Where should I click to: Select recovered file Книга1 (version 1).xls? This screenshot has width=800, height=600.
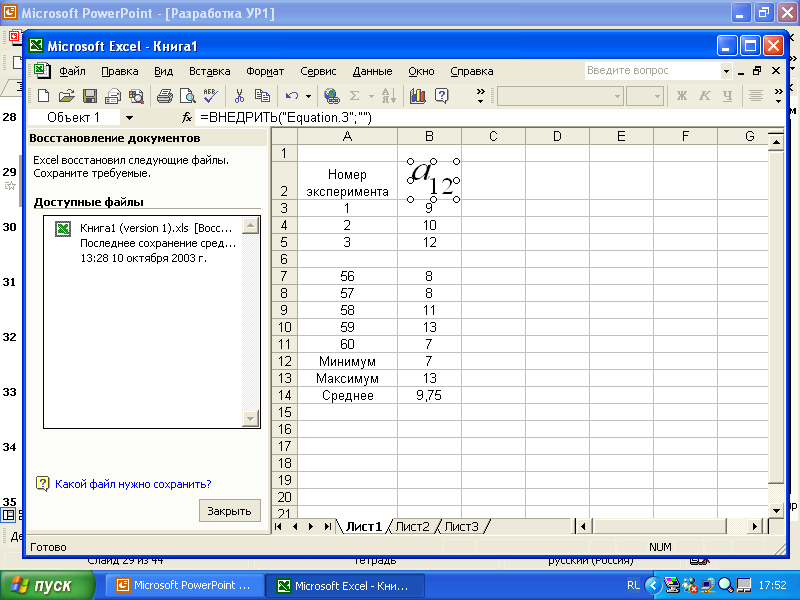145,243
